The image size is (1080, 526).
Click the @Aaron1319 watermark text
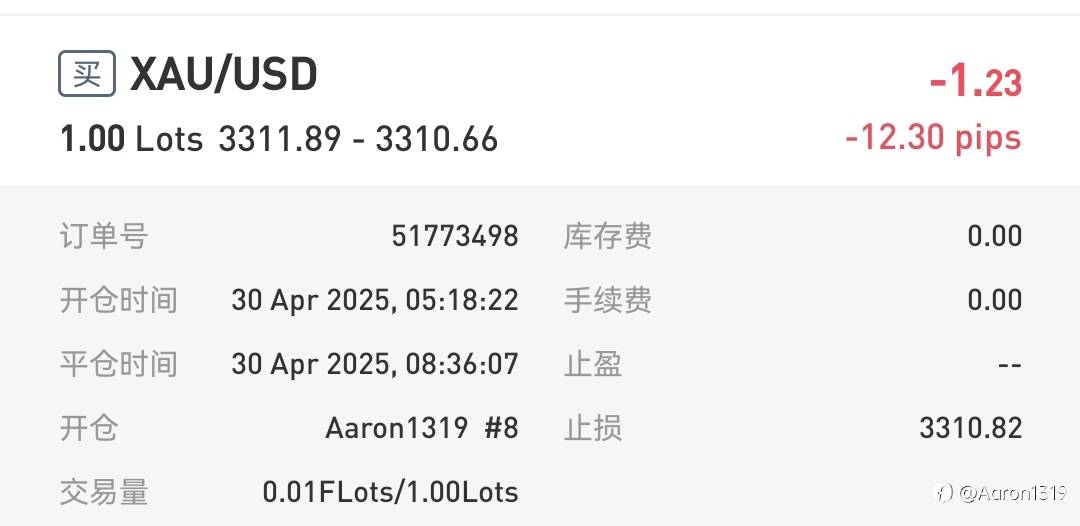(x=1012, y=492)
